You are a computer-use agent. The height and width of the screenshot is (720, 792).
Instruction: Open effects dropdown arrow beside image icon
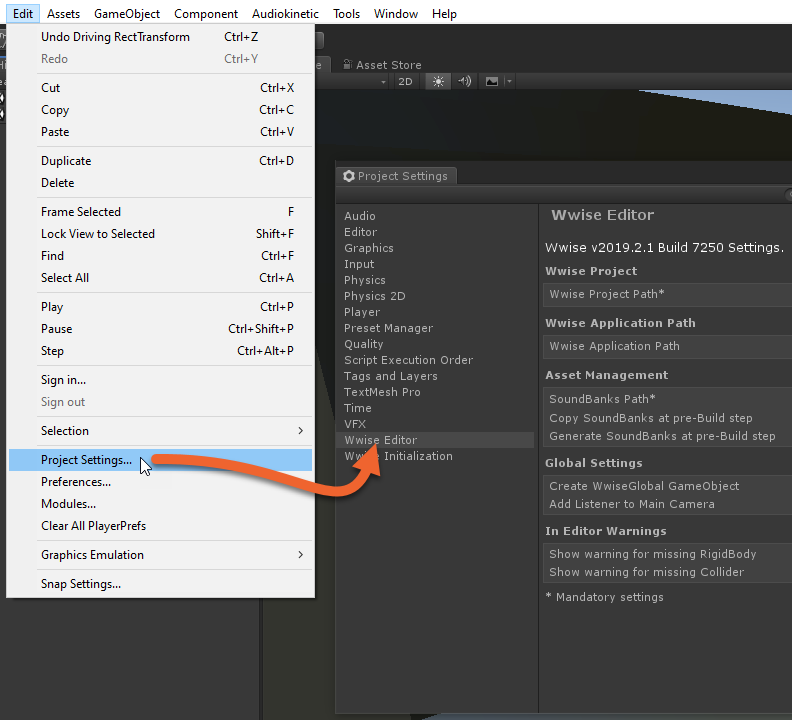pyautogui.click(x=509, y=81)
